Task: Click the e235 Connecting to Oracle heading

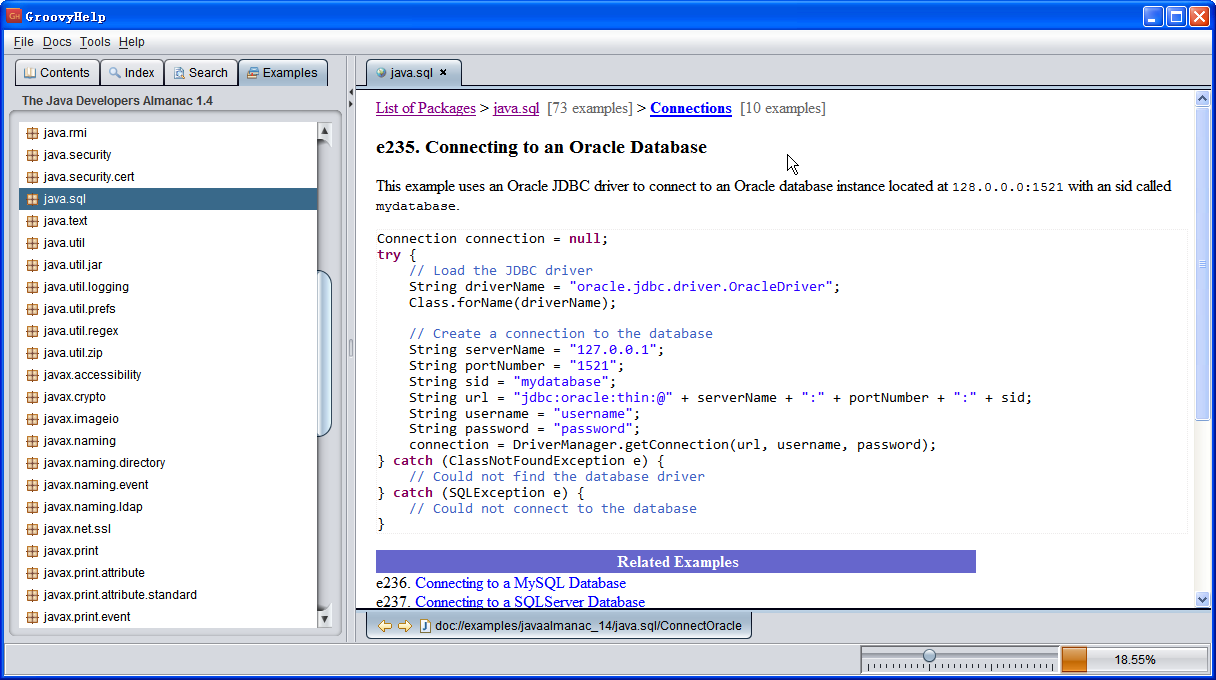Action: (541, 147)
